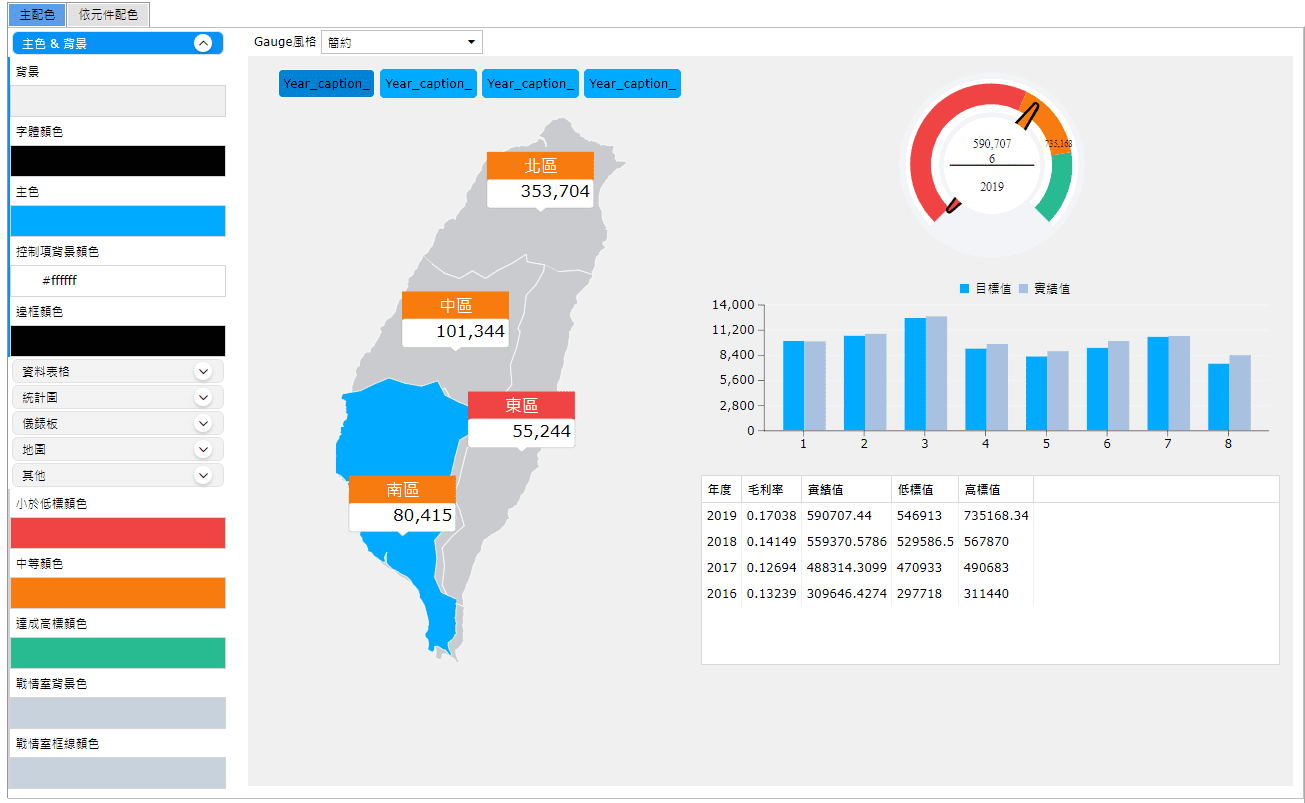Click the 735168.34 高標值 cell
Screen dimensions: 1305x803
(x=996, y=516)
